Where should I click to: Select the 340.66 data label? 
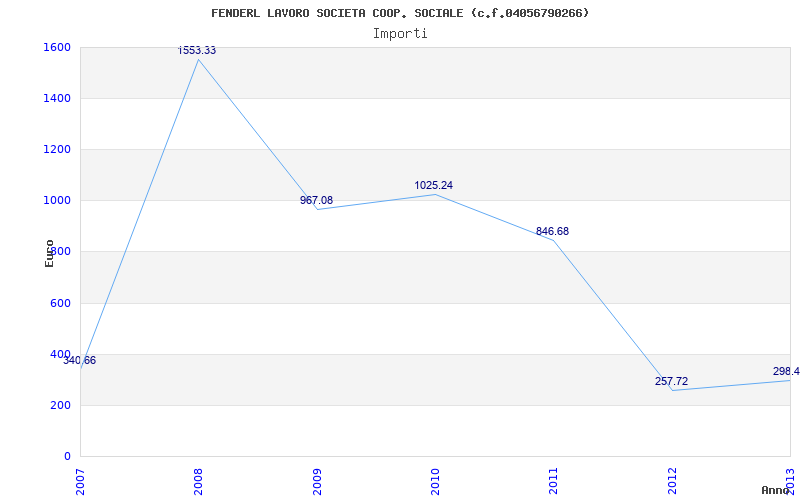coord(80,361)
